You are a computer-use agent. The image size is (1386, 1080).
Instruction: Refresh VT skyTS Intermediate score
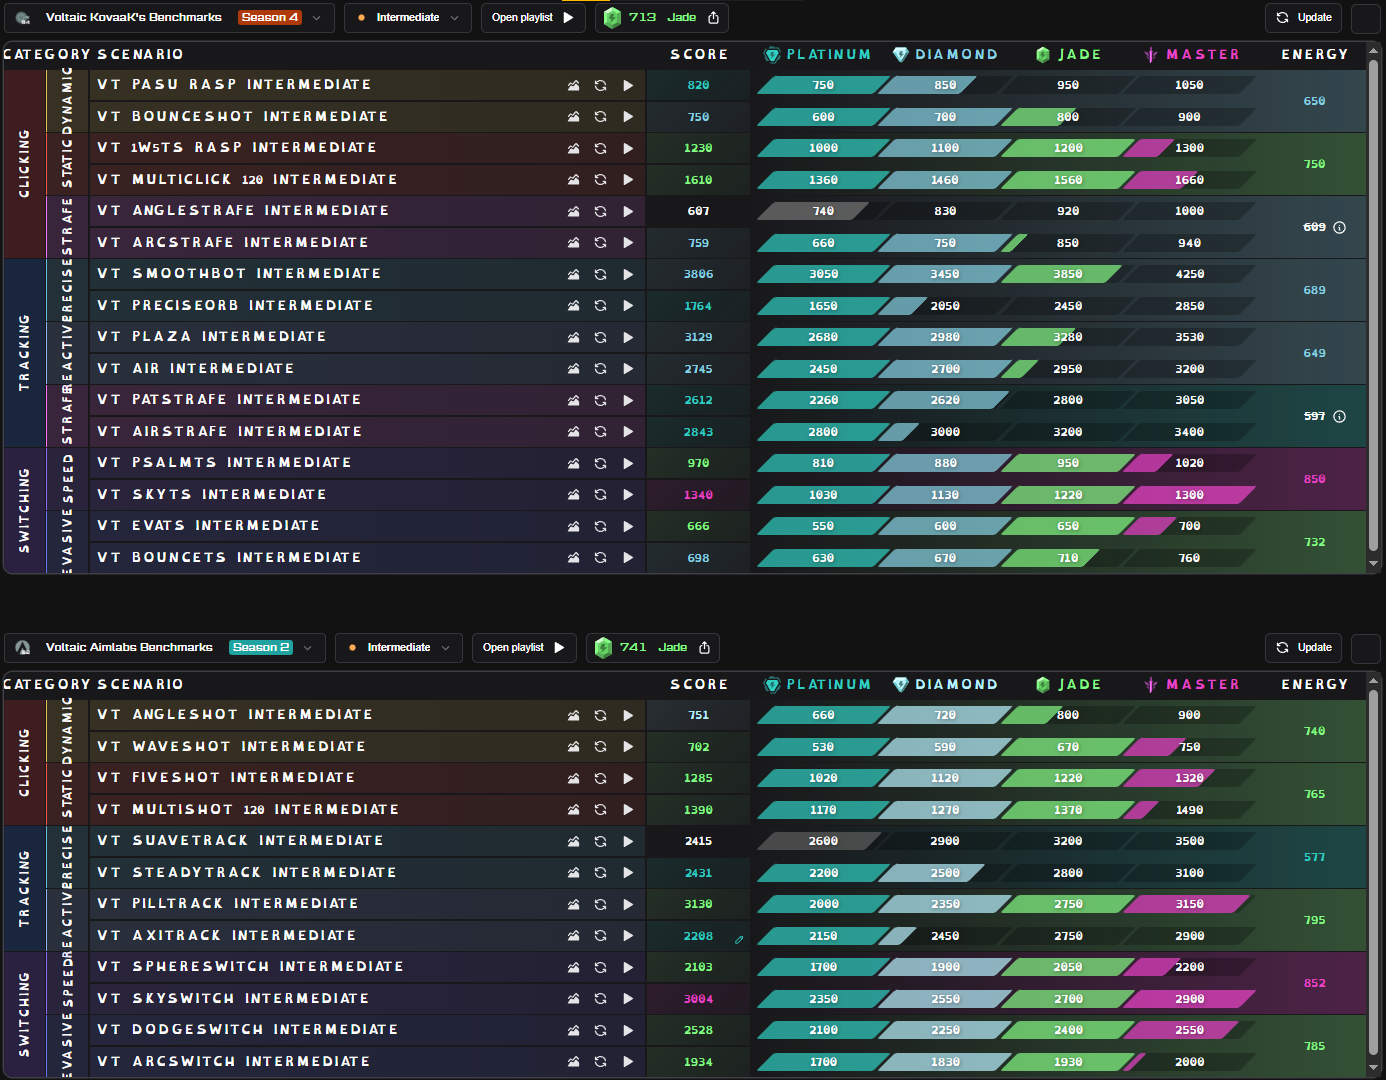coord(600,495)
